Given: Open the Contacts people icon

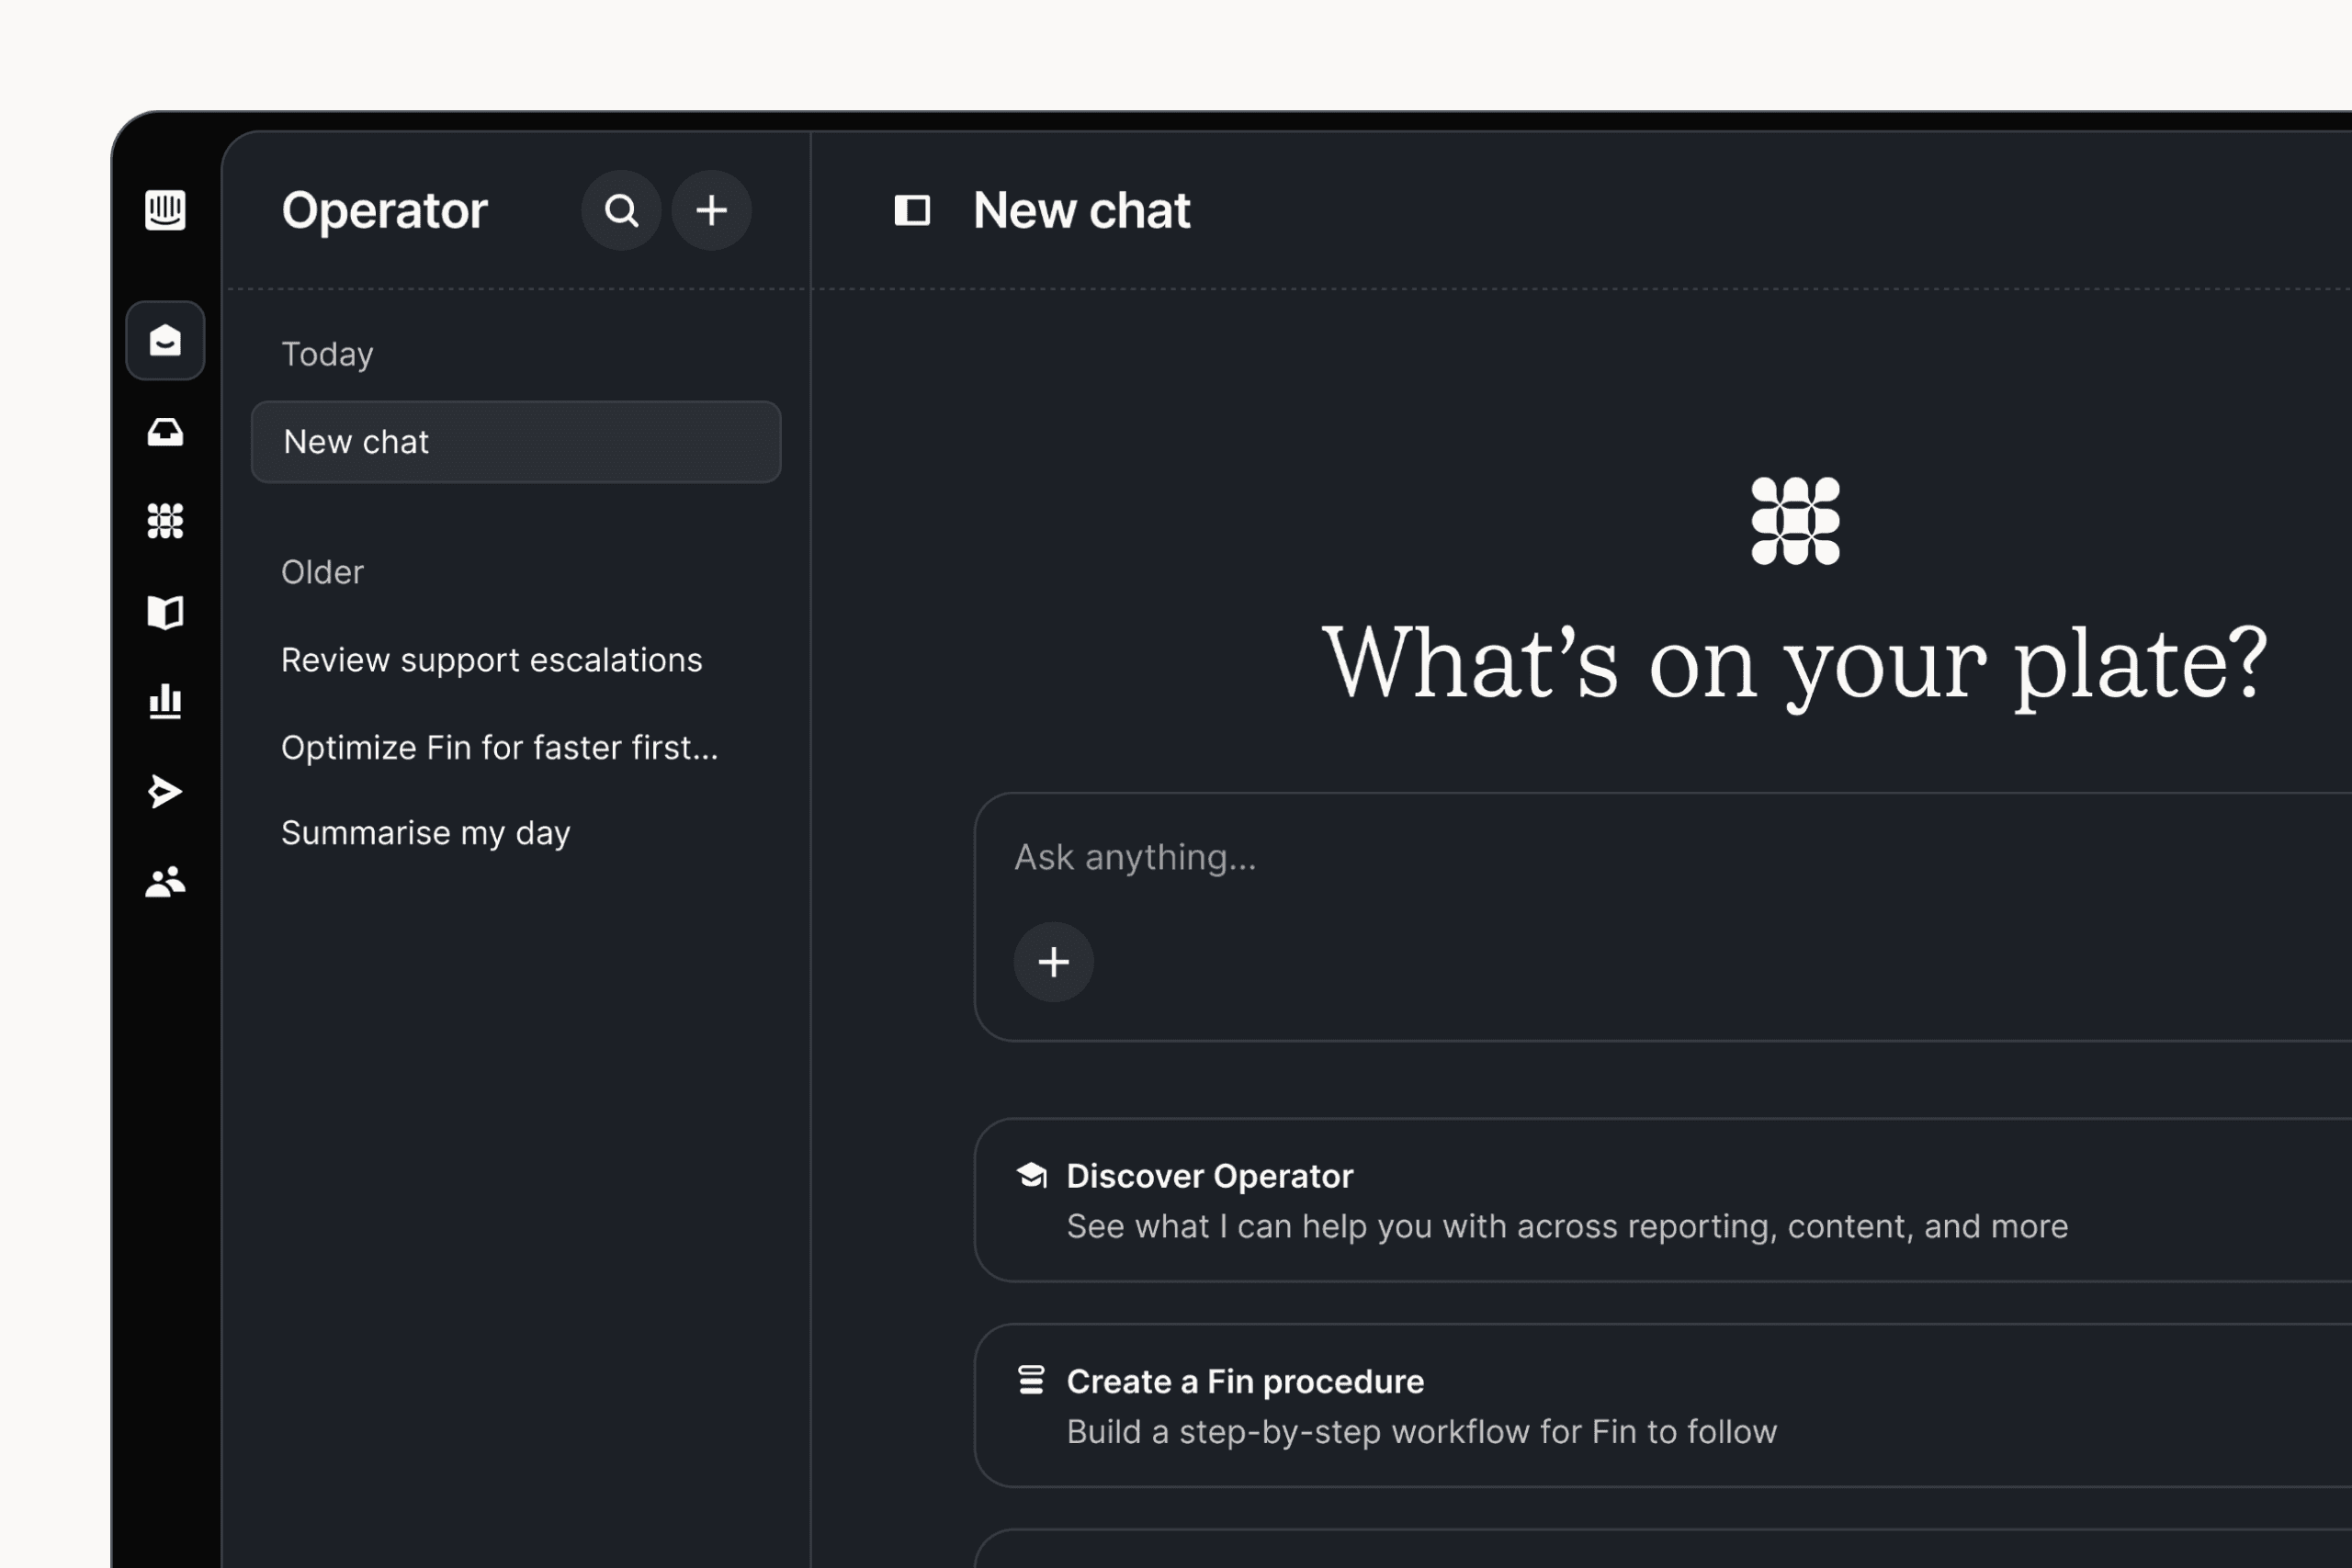Looking at the screenshot, I should [x=165, y=882].
